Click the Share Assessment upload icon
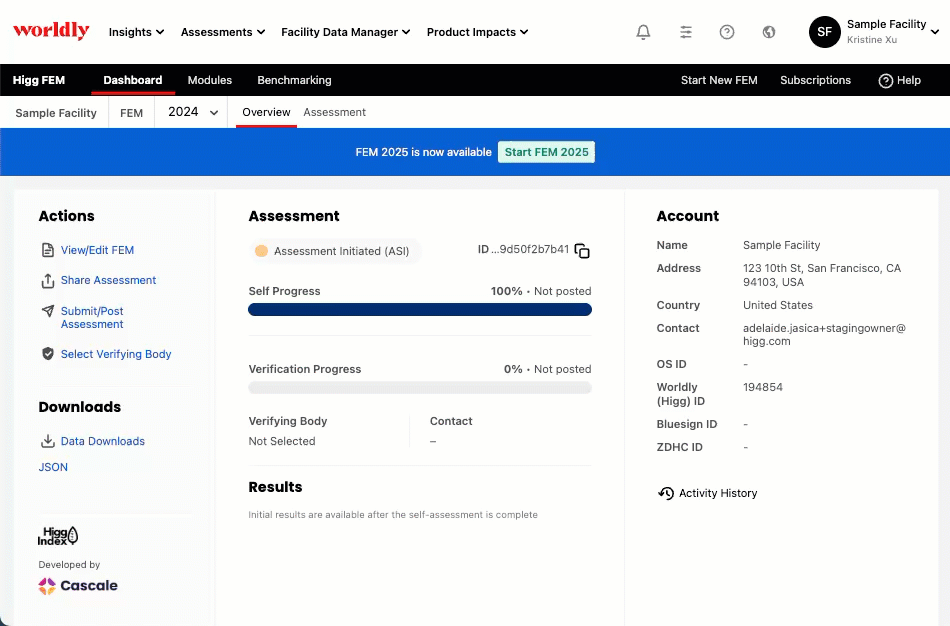Screen dimensions: 950x626 pos(48,281)
